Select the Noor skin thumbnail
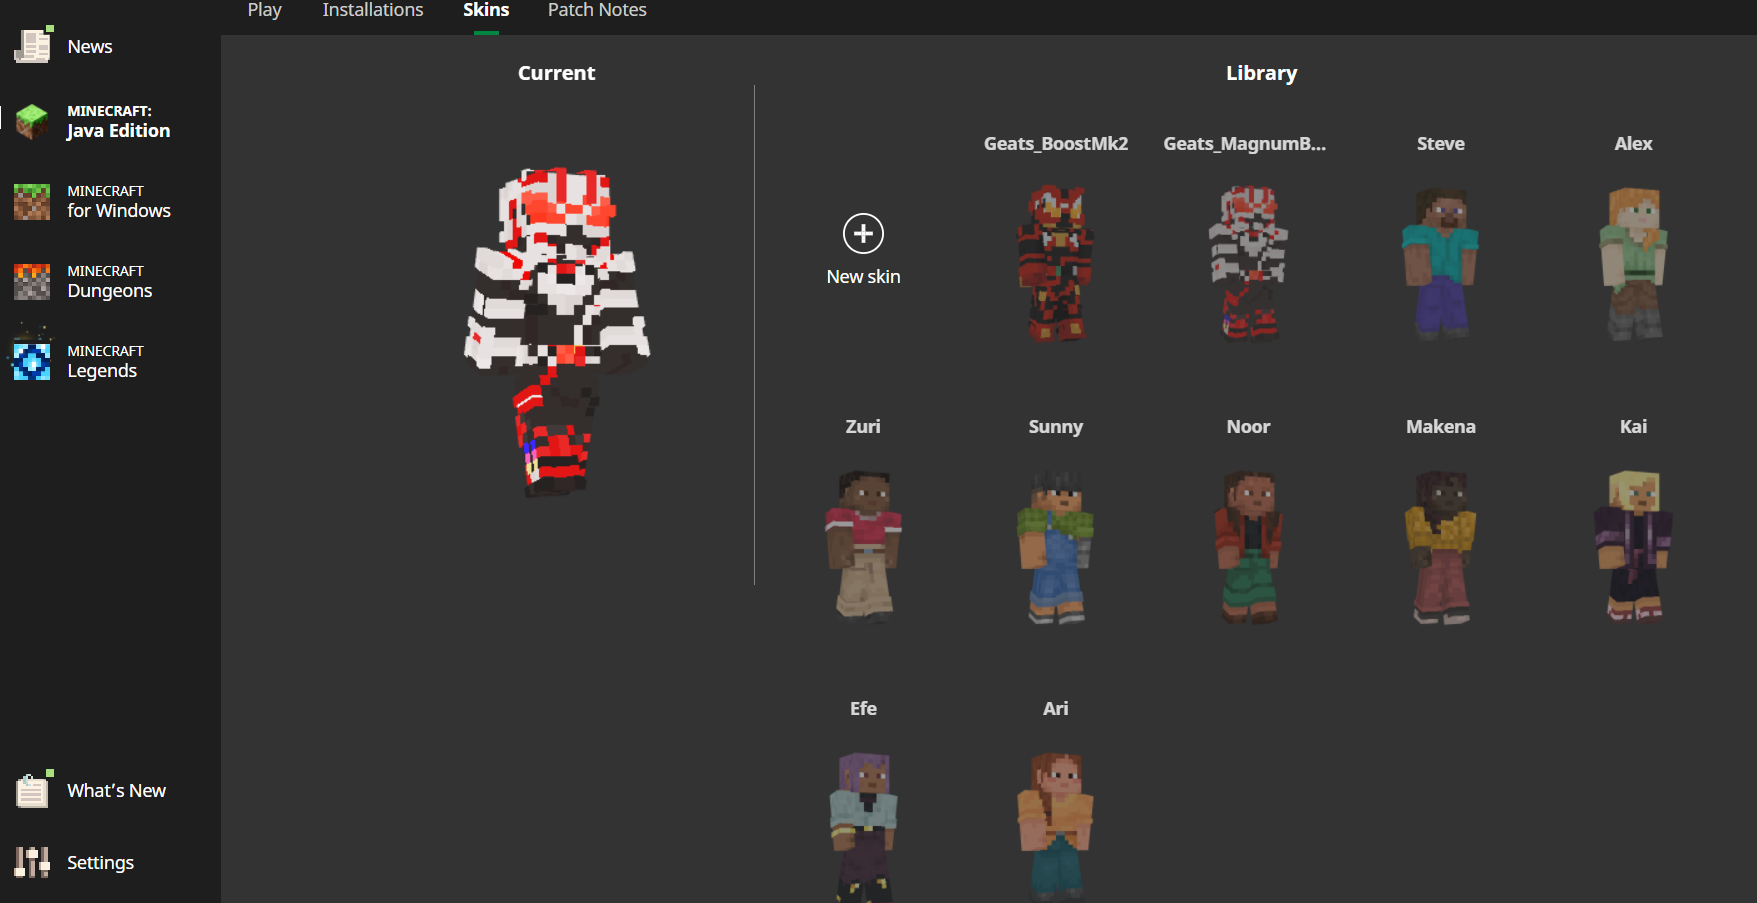 point(1248,546)
